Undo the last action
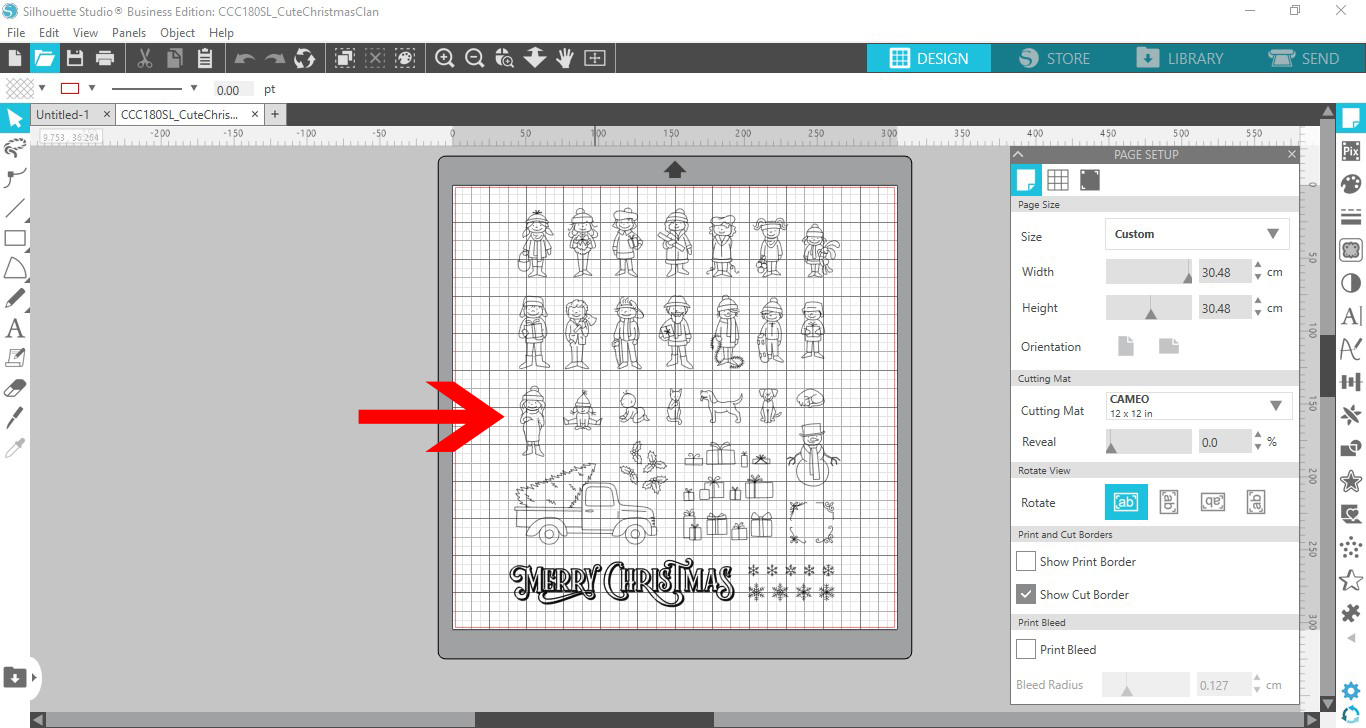This screenshot has height=728, width=1366. point(245,58)
